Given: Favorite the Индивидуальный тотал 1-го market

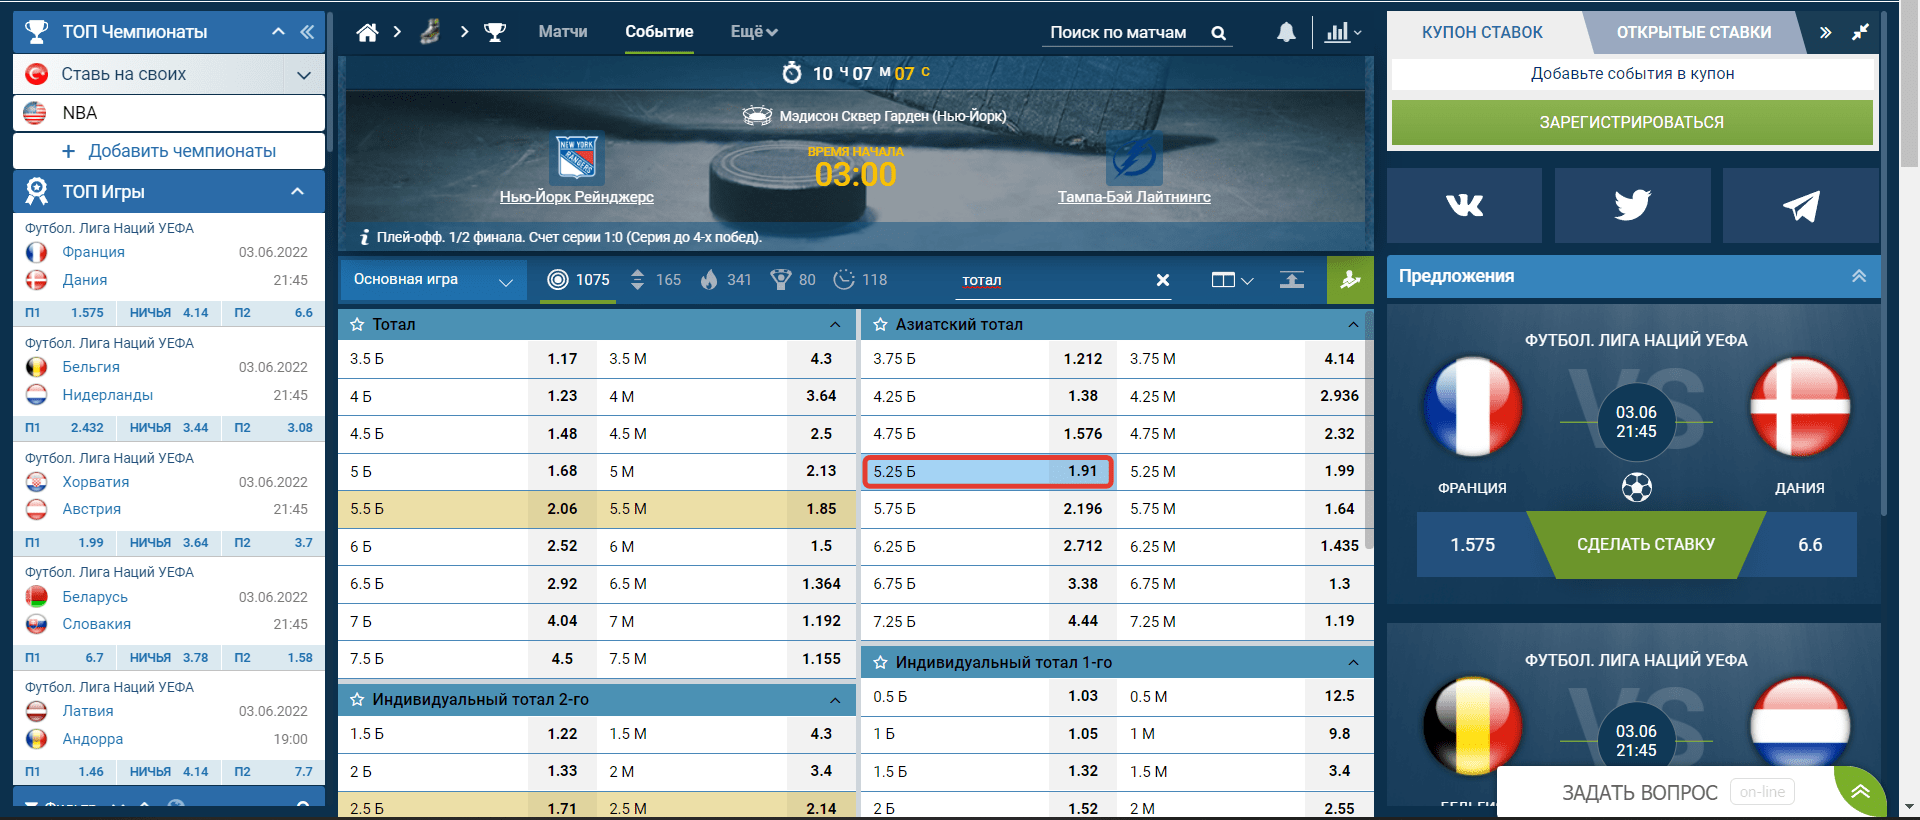Looking at the screenshot, I should point(880,662).
